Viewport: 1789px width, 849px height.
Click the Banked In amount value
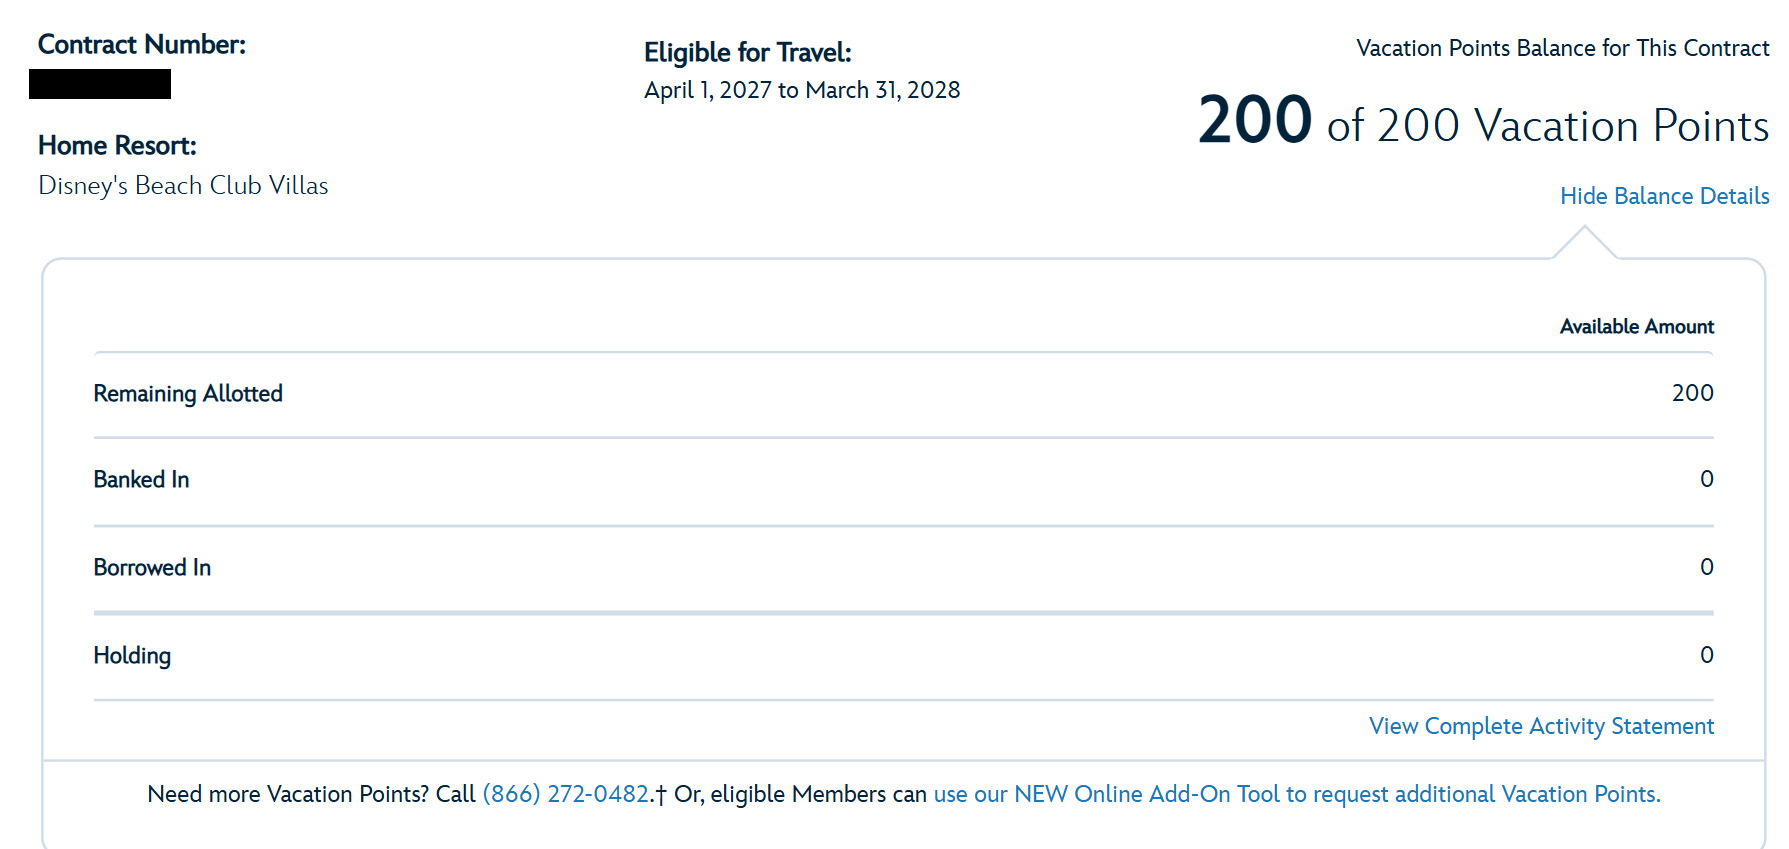[1706, 480]
